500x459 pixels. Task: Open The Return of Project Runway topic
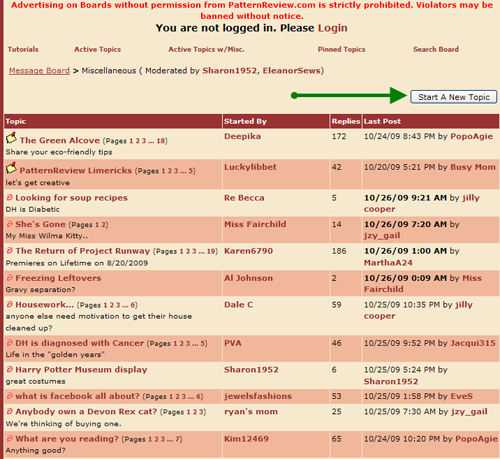point(83,251)
